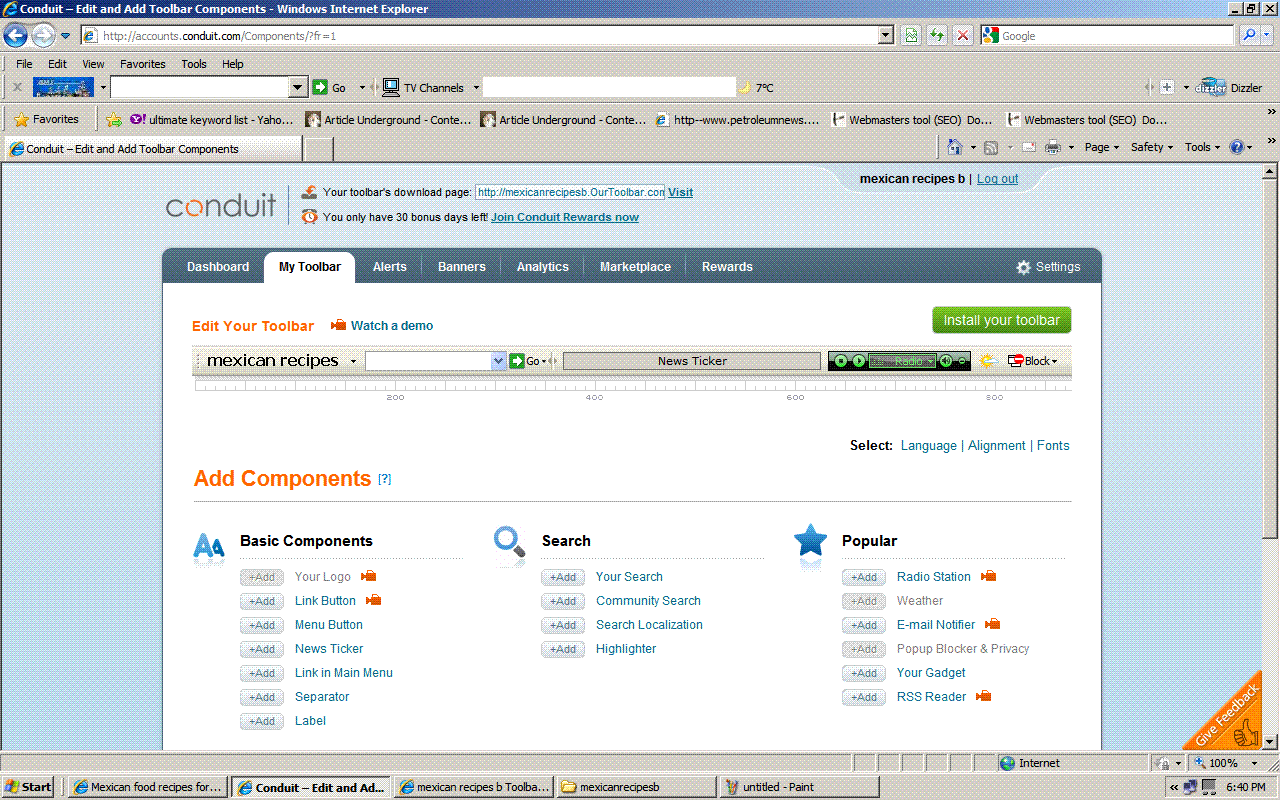This screenshot has height=800, width=1280.
Task: Click the TV Channels monitor icon
Action: (391, 87)
